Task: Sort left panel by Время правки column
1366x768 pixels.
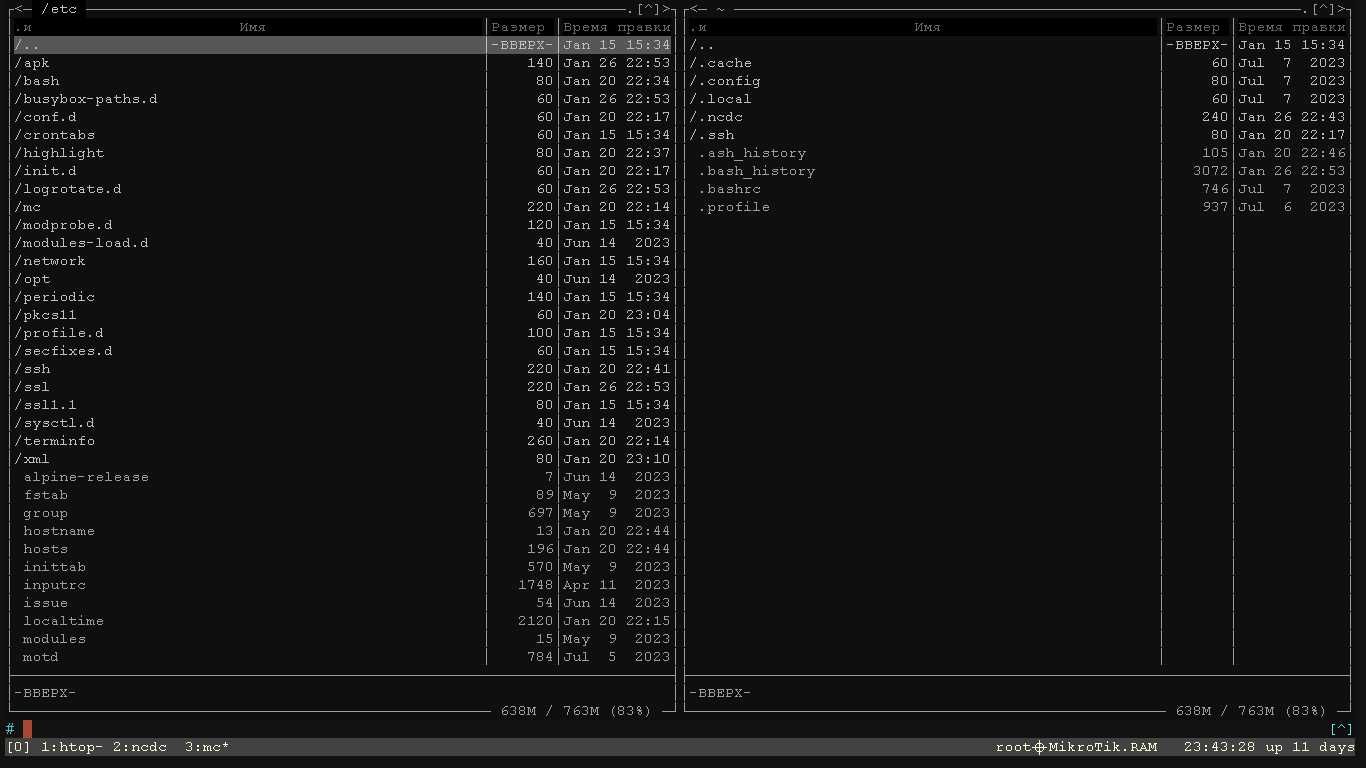Action: click(616, 27)
